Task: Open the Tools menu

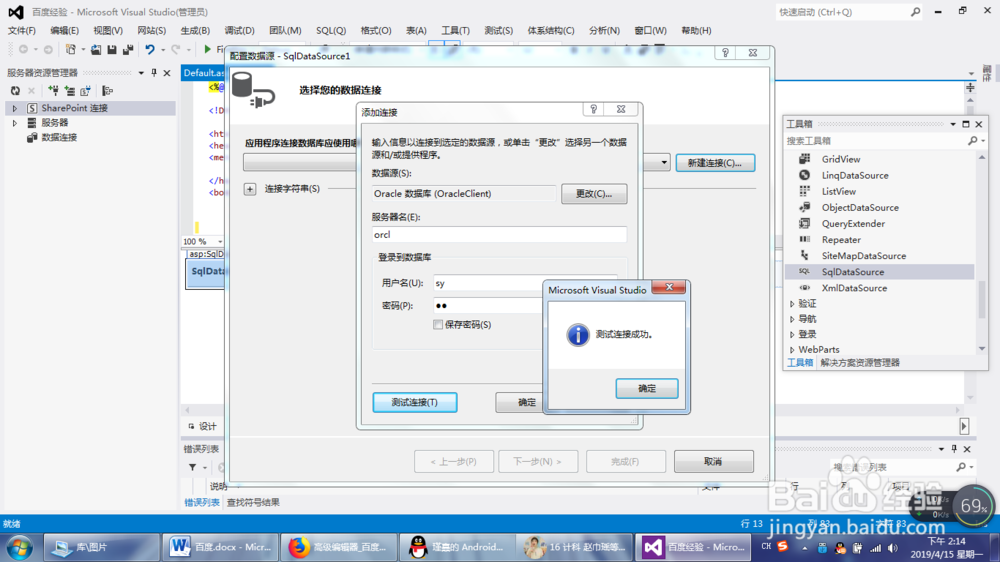Action: coord(455,31)
